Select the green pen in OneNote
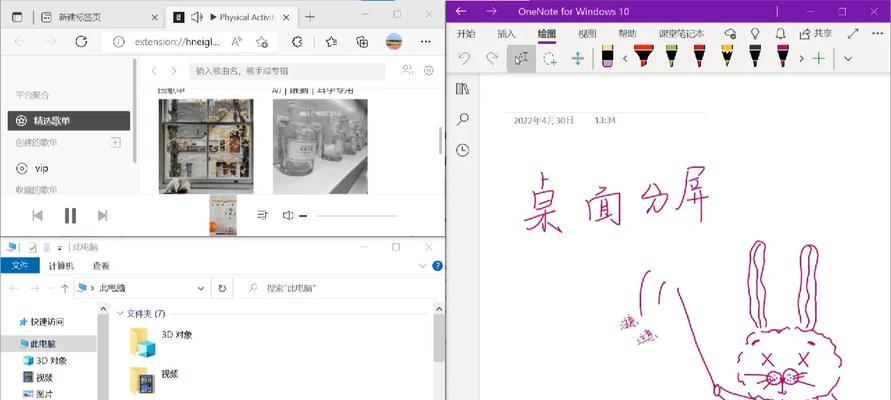Viewport: 891px width, 400px height. point(672,56)
